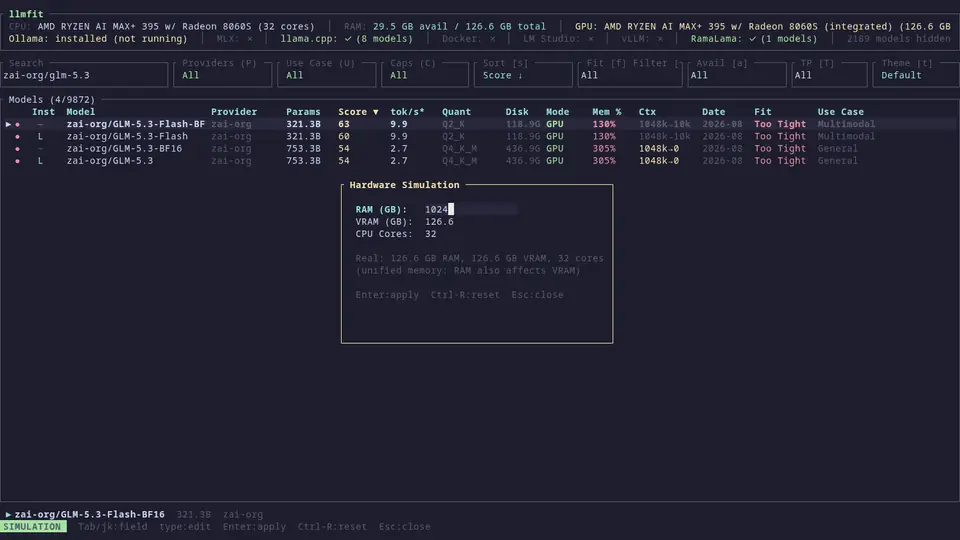960x540 pixels.
Task: Change the Sort option showing Score
Action: 523,75
